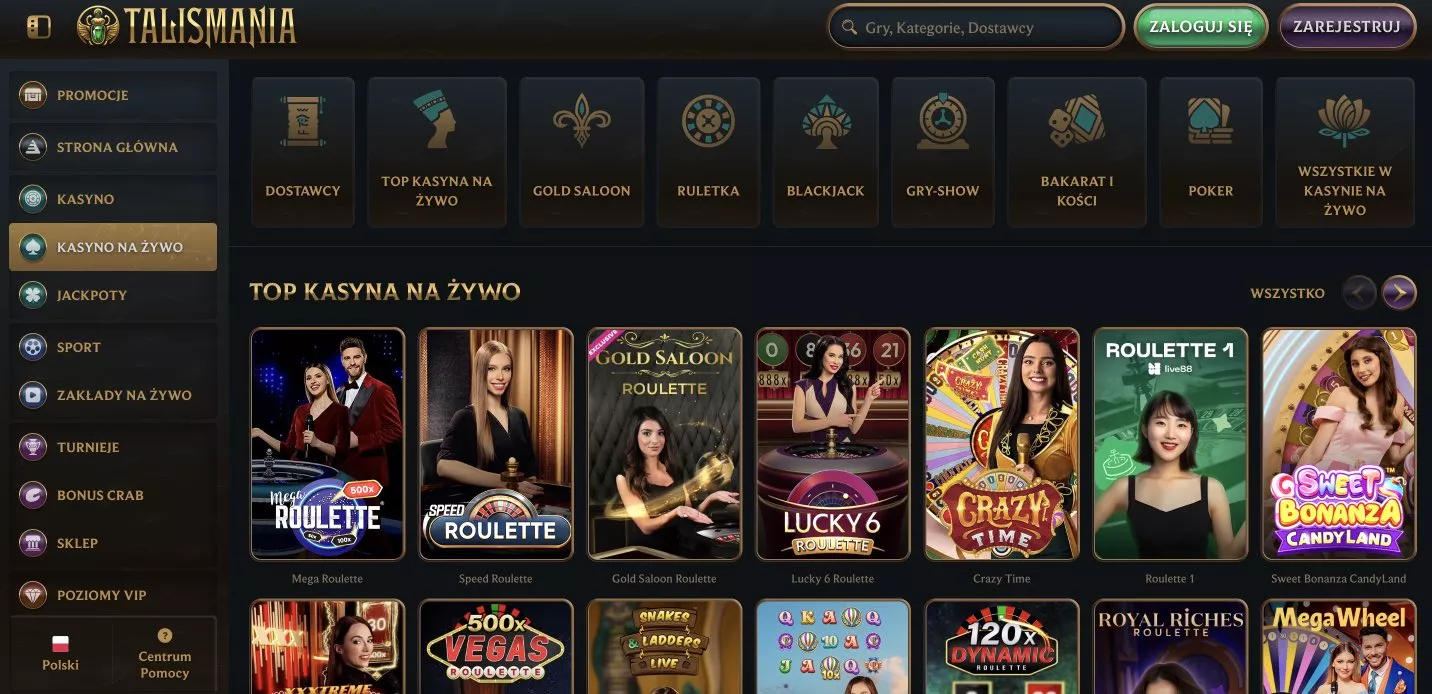Toggle the sidebar collapse icon beside the logo
This screenshot has height=694, width=1432.
[39, 26]
